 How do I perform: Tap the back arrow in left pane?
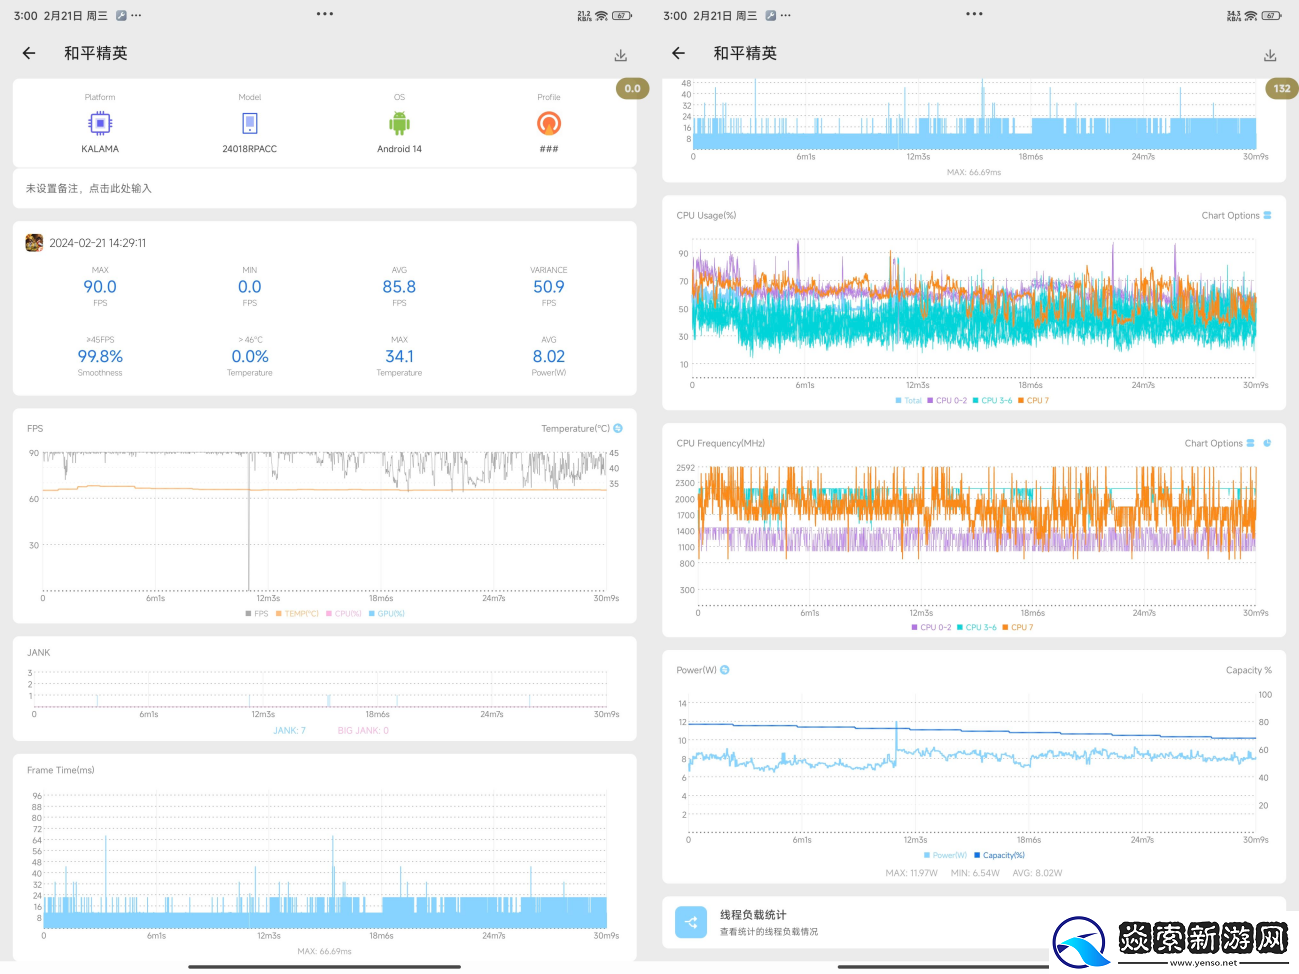pyautogui.click(x=29, y=53)
